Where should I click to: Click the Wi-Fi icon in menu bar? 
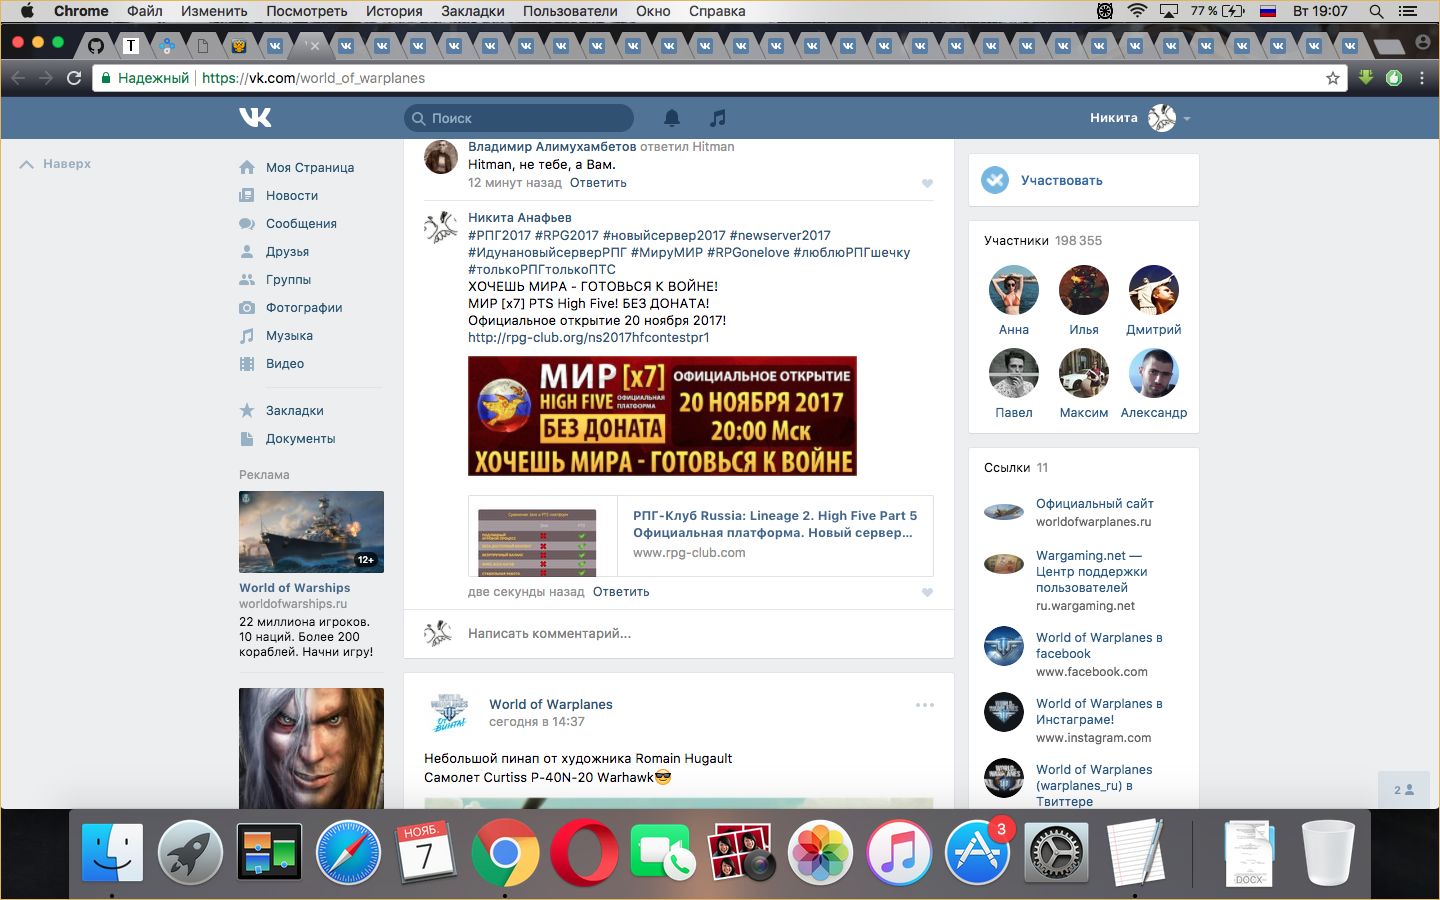tap(1137, 11)
